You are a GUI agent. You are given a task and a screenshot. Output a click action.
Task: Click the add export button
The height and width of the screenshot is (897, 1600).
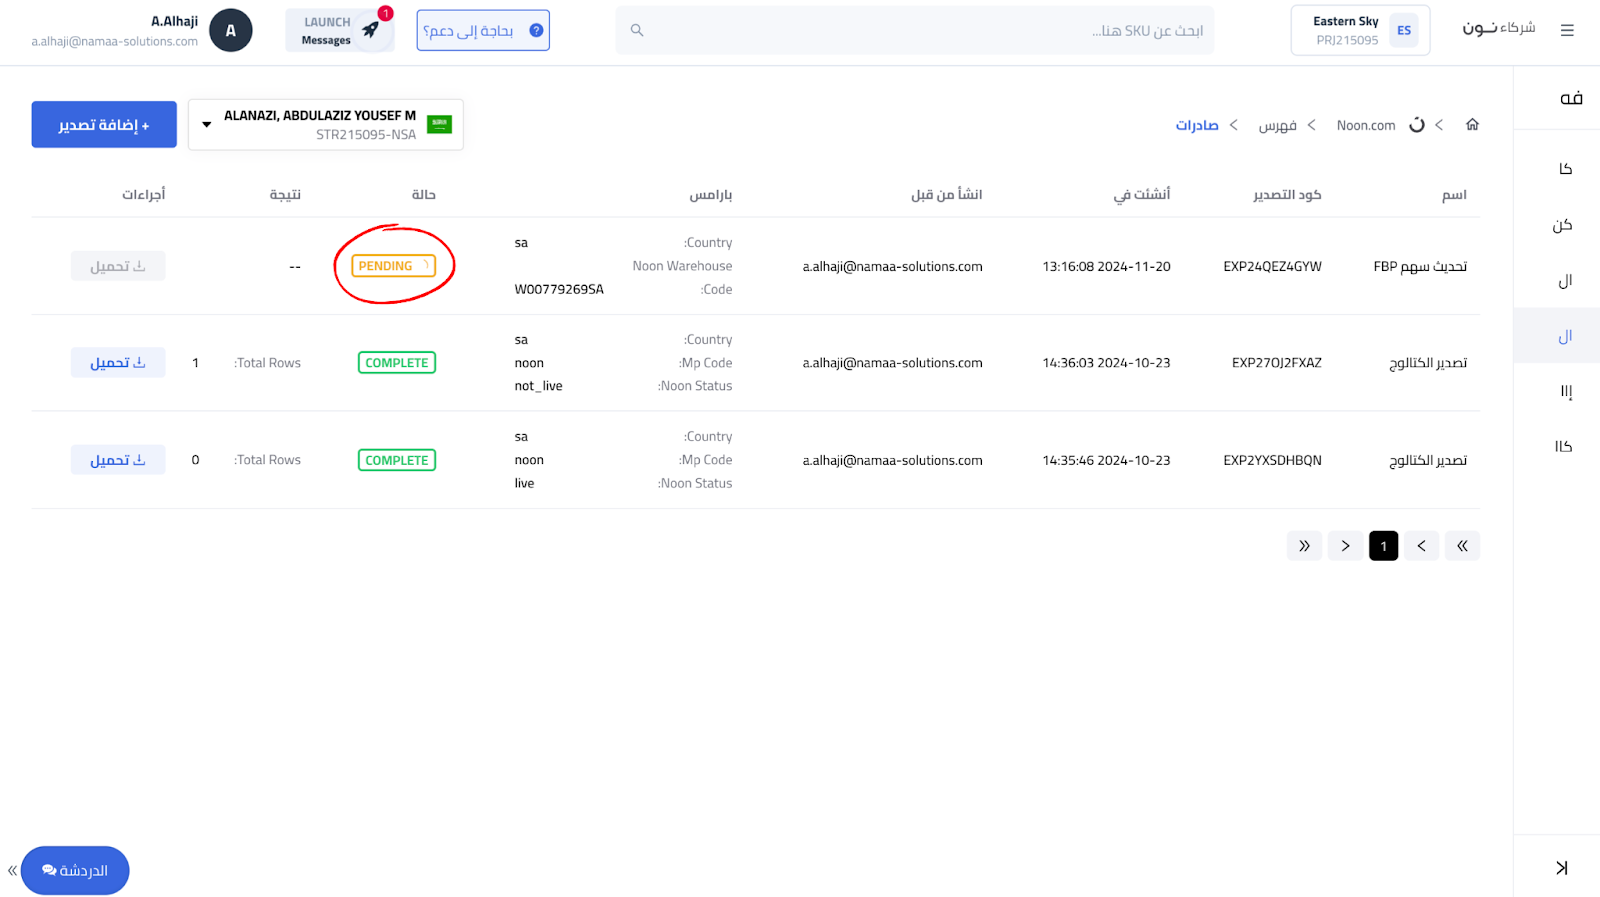[104, 124]
